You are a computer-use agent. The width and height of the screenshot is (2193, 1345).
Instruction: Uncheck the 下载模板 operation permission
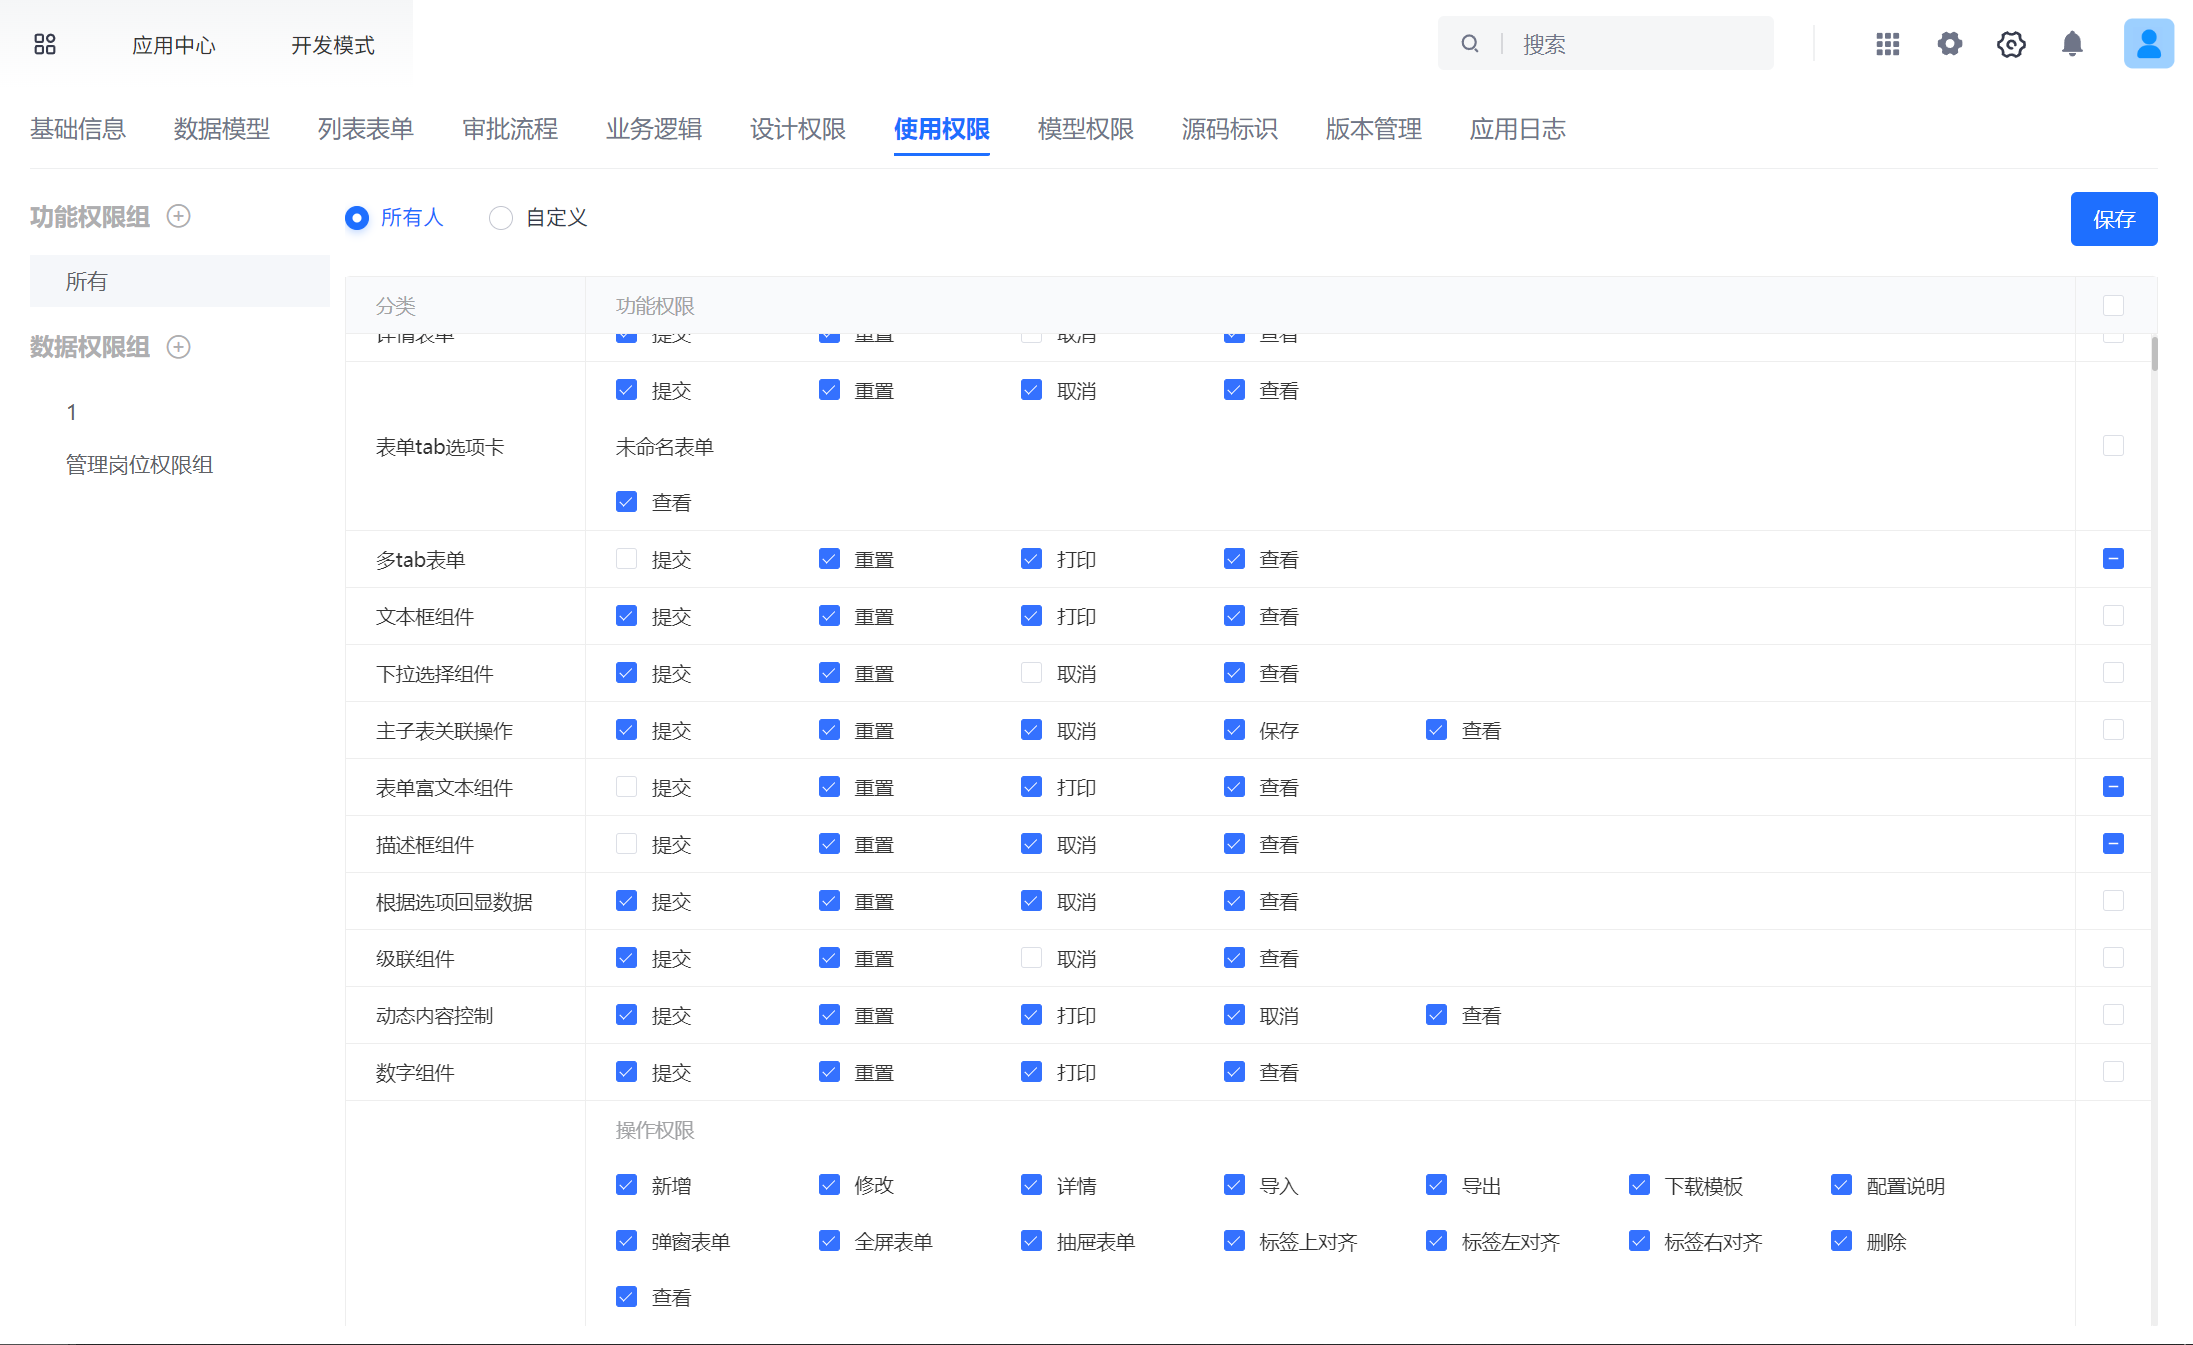click(x=1640, y=1185)
